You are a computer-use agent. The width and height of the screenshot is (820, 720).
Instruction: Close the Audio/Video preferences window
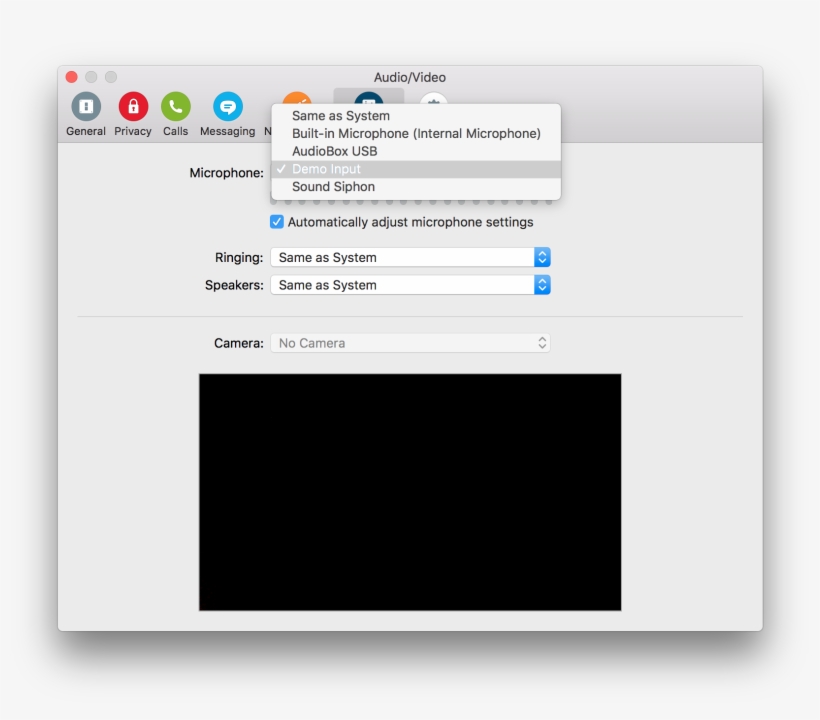[x=72, y=77]
